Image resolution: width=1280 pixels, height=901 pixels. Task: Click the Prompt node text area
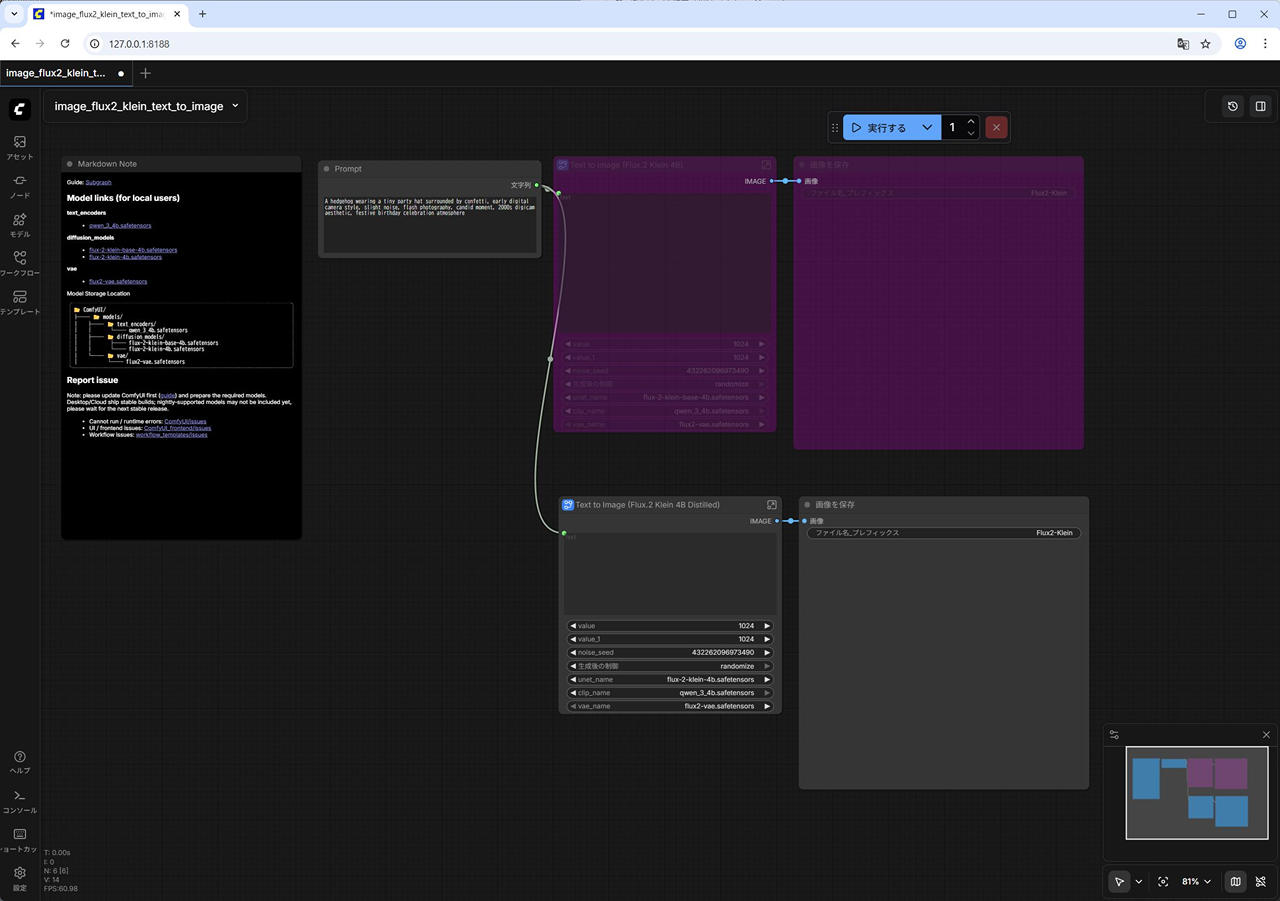pyautogui.click(x=429, y=225)
